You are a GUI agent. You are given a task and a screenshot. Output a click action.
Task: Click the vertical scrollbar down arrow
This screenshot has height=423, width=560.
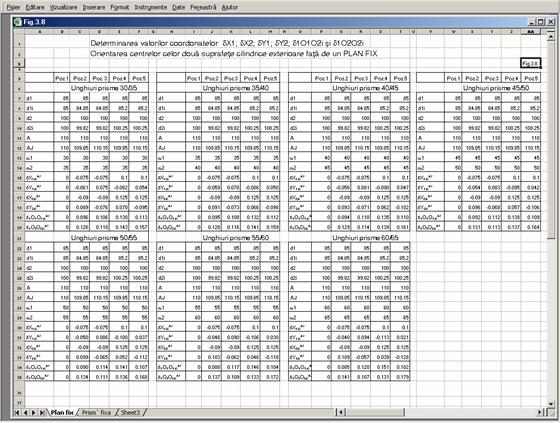click(x=551, y=404)
